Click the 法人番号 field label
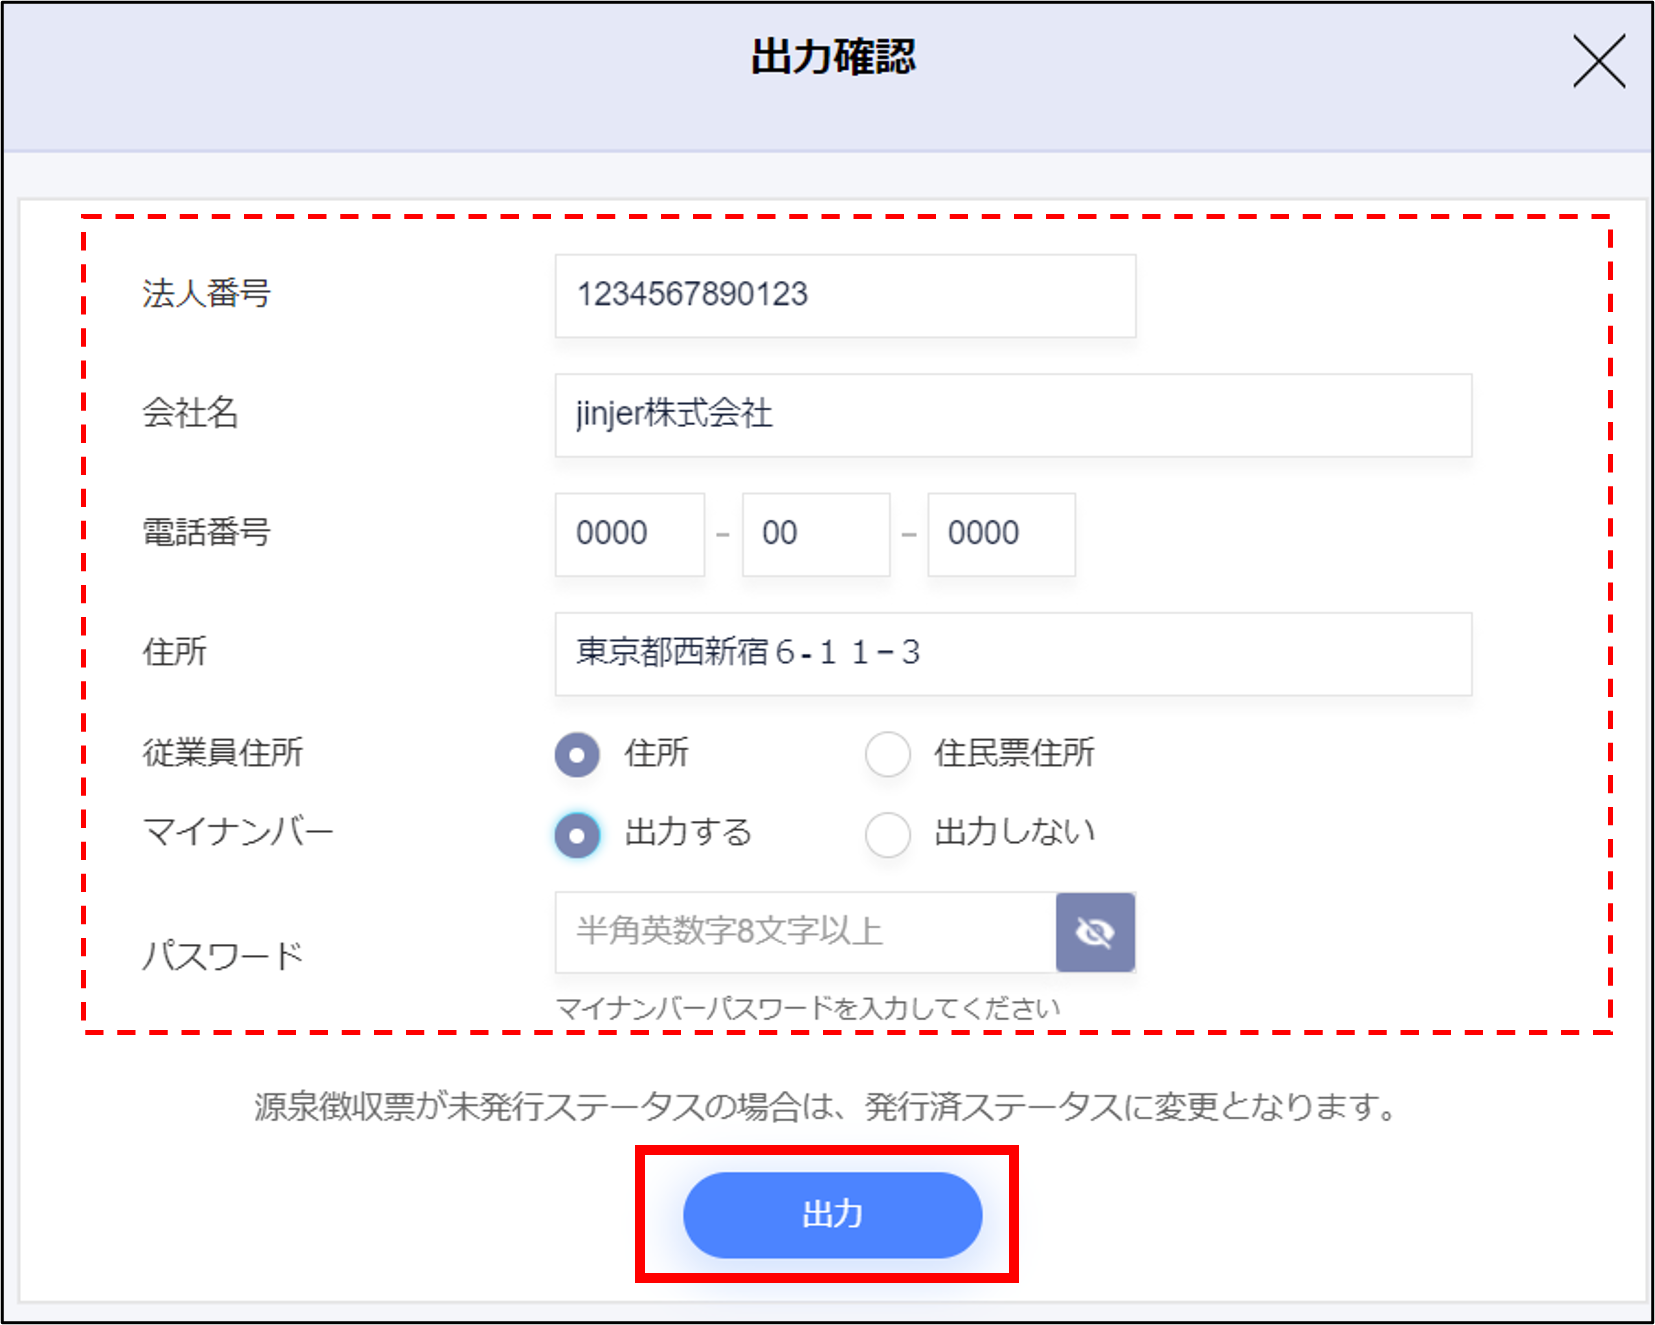Screen dimensions: 1655x1325 (x=206, y=294)
